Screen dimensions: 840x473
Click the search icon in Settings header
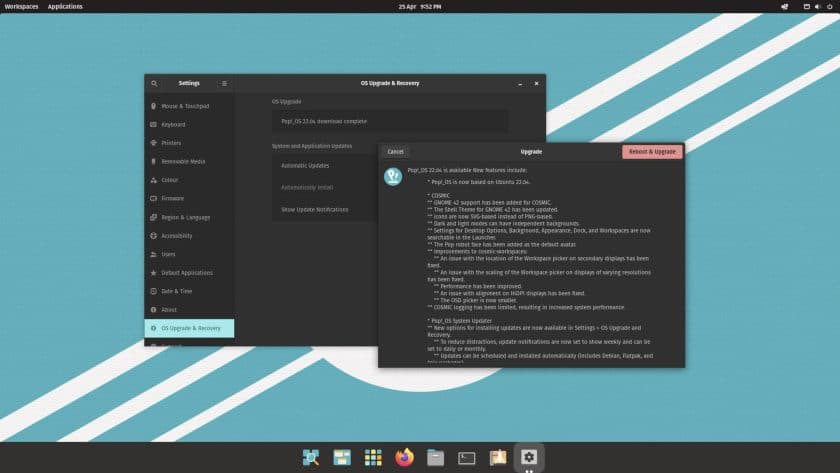point(154,84)
